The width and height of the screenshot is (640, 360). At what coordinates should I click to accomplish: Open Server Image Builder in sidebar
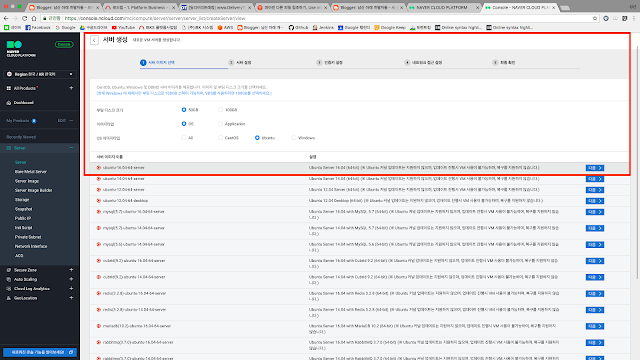click(x=33, y=190)
